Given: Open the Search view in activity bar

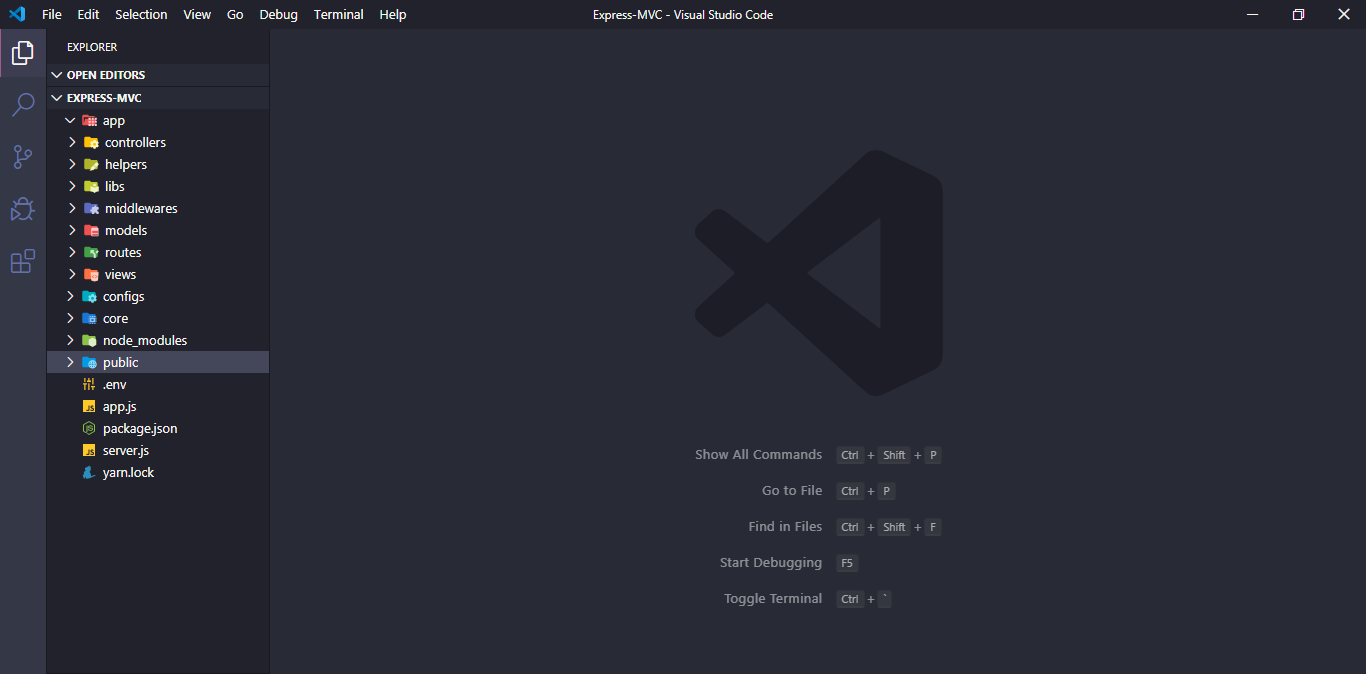Looking at the screenshot, I should click(x=23, y=105).
